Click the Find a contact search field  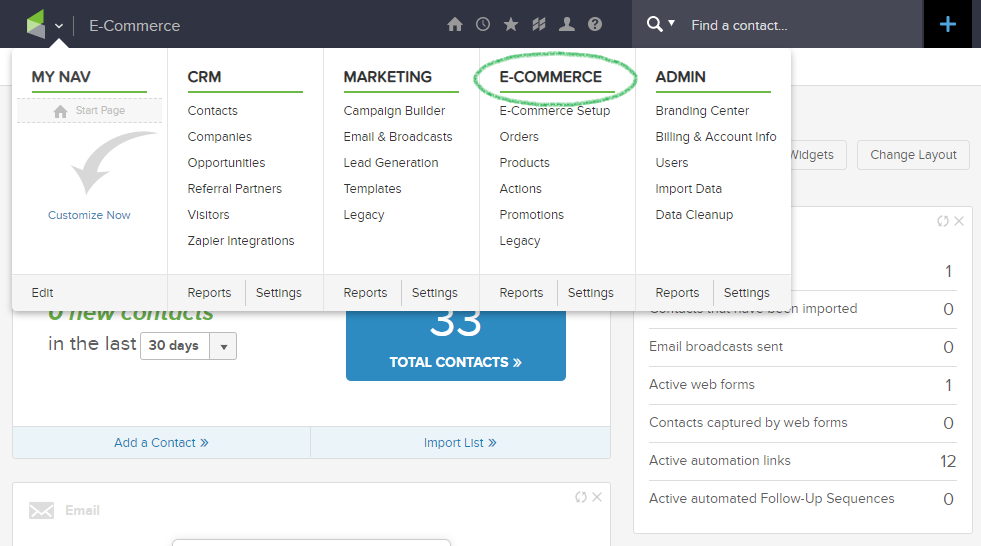point(803,25)
